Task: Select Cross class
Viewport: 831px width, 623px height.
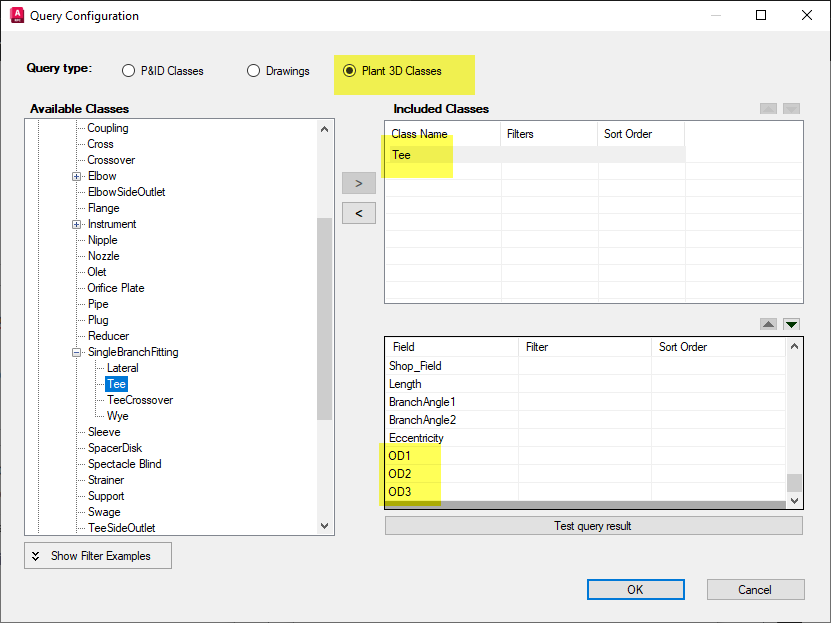Action: pyautogui.click(x=100, y=144)
